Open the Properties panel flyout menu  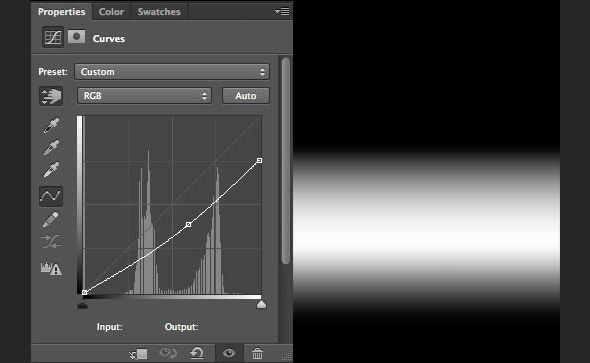coord(282,12)
